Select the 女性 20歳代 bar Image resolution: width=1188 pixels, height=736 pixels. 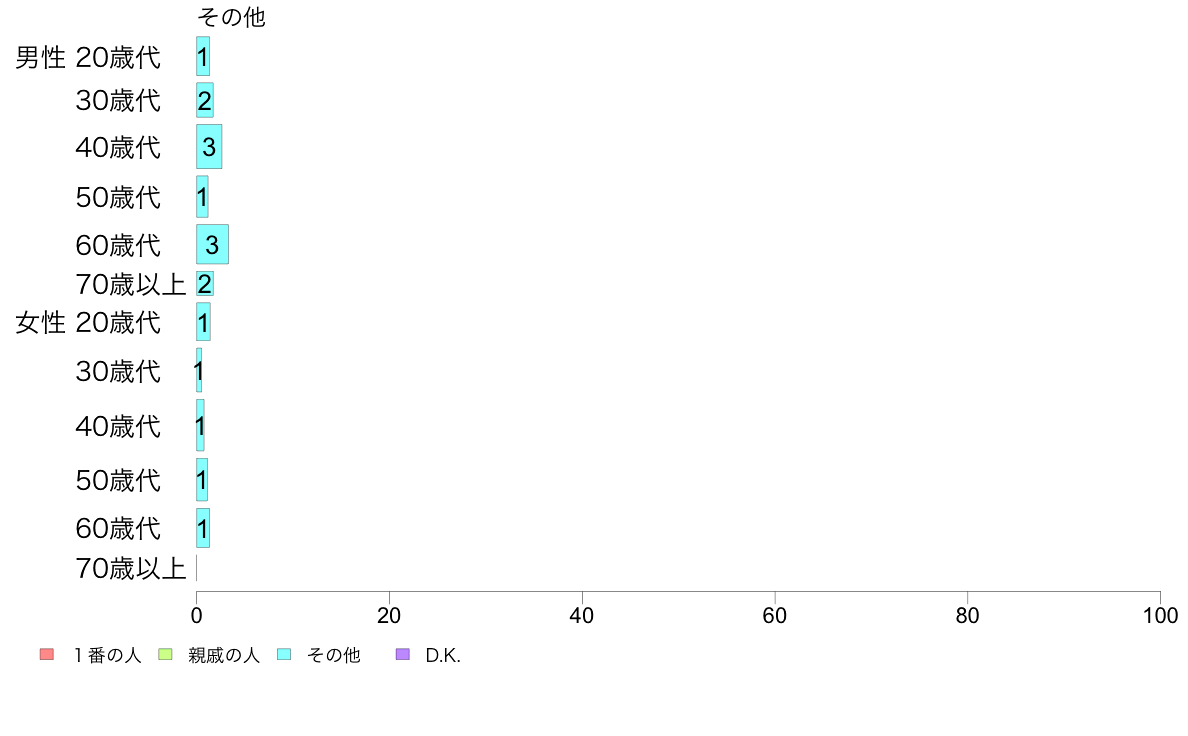203,321
